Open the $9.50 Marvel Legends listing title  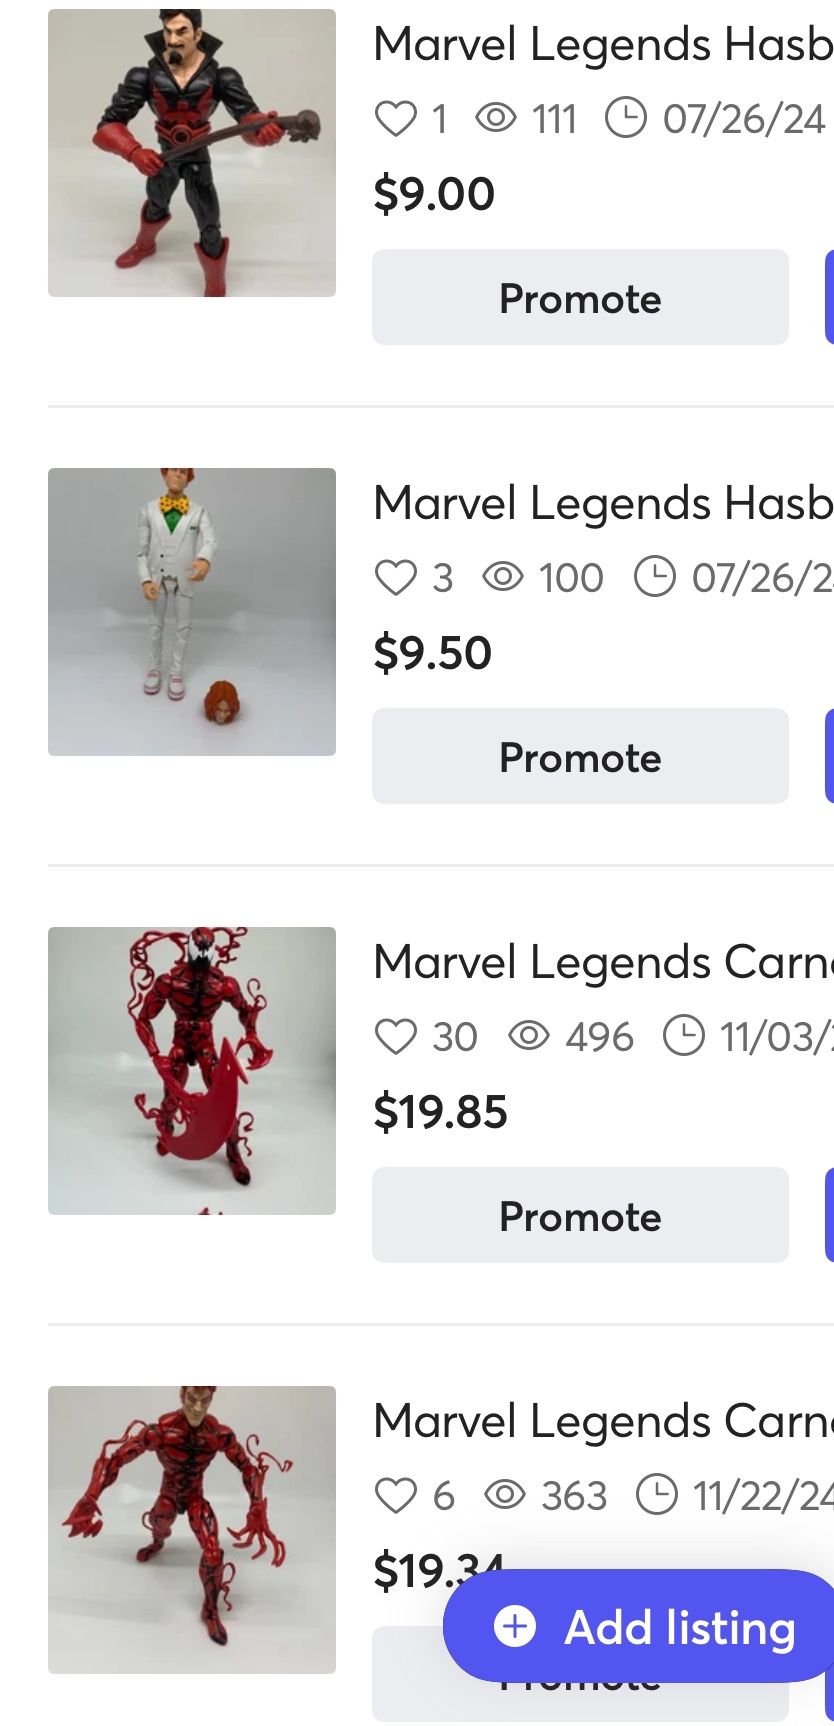click(x=602, y=503)
